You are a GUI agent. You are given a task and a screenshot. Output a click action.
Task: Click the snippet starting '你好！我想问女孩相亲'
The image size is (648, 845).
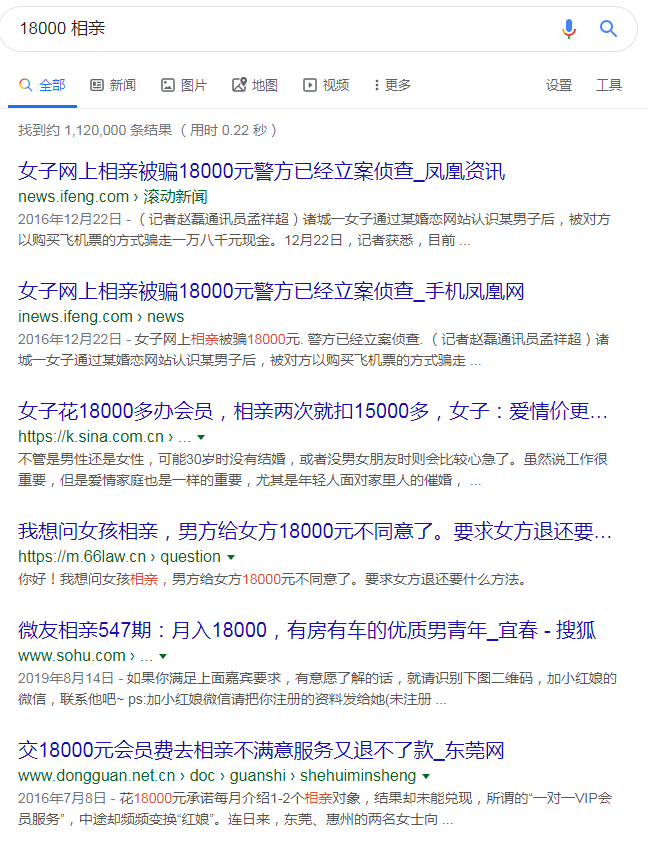click(272, 579)
